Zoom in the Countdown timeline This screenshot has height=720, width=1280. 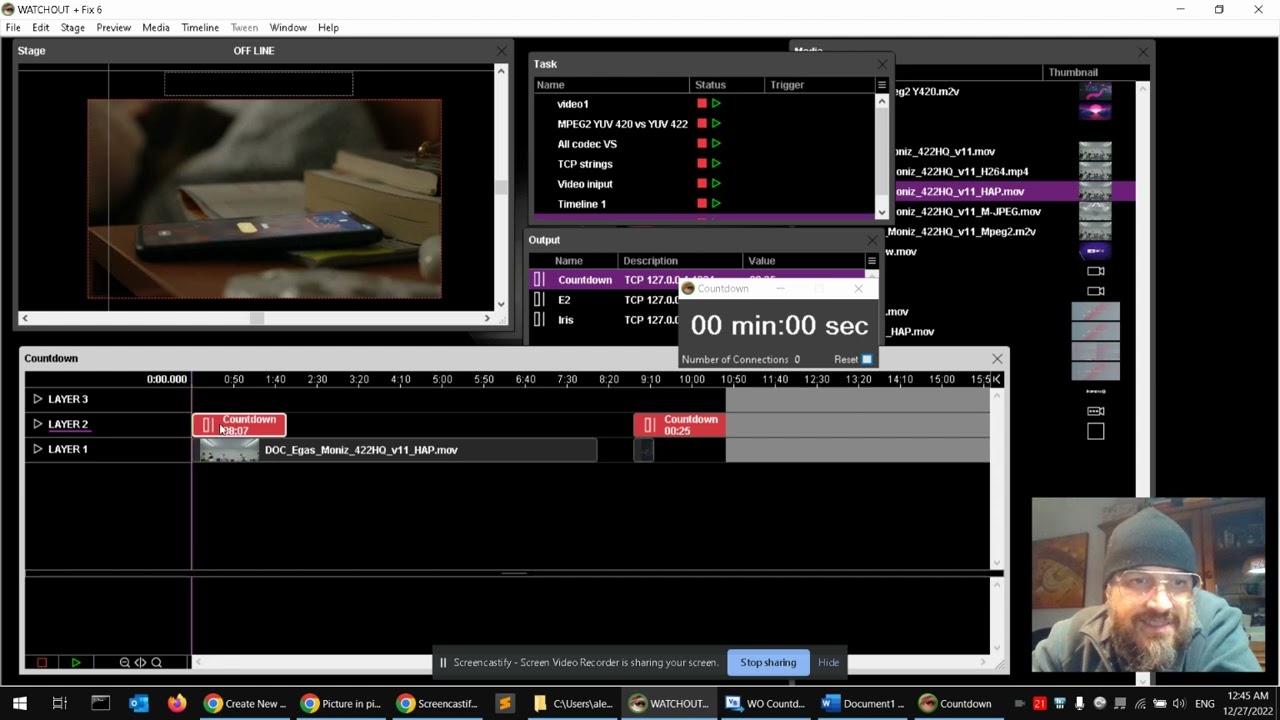pyautogui.click(x=156, y=662)
